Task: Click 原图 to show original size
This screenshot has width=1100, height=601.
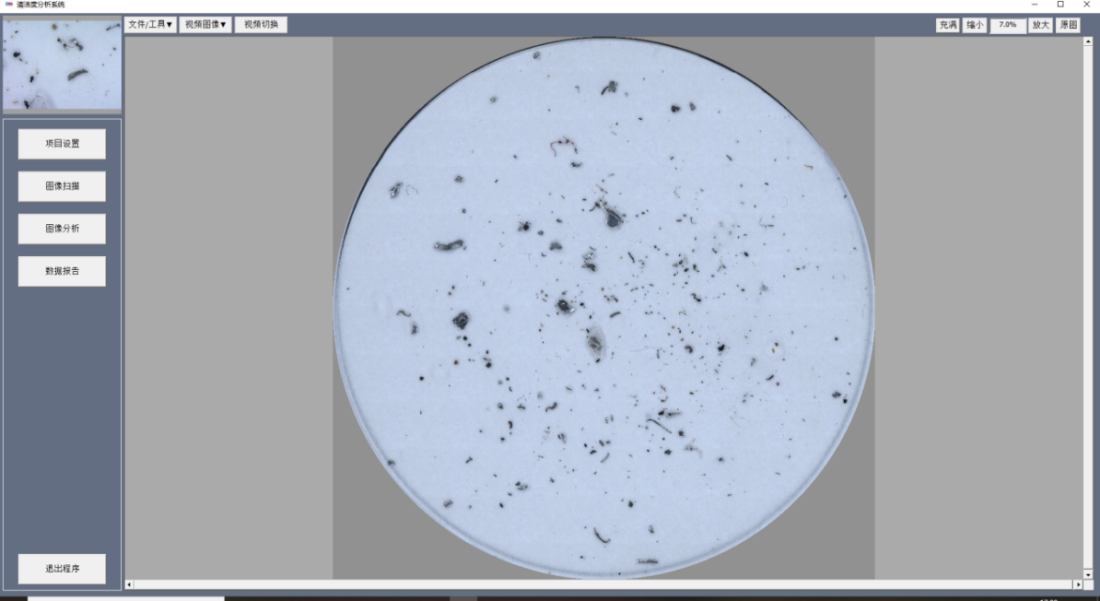Action: tap(1068, 25)
